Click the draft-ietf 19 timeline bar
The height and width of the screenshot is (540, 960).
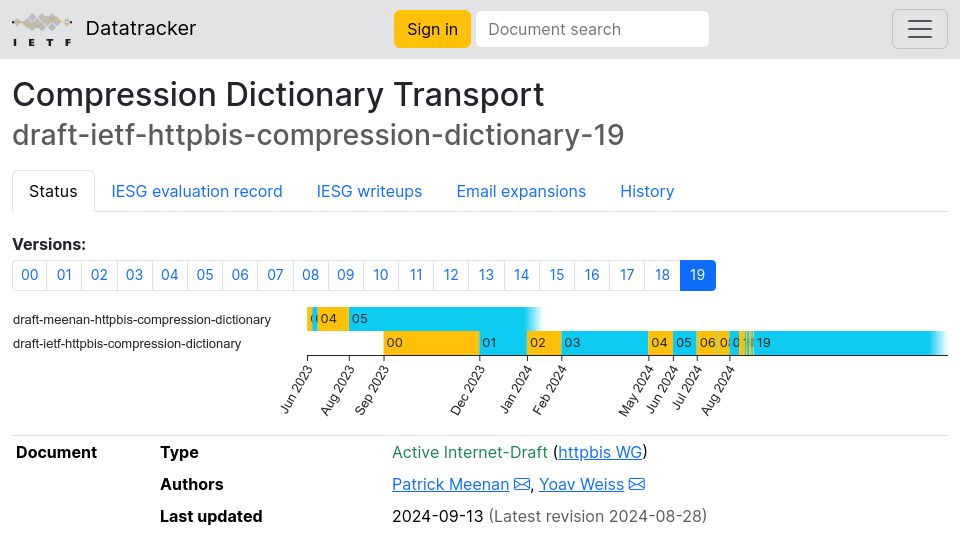pos(850,343)
